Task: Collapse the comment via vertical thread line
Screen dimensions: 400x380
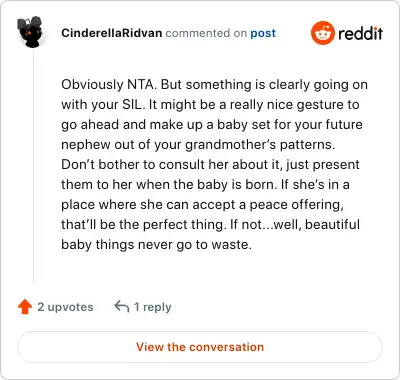Action: pyautogui.click(x=33, y=167)
